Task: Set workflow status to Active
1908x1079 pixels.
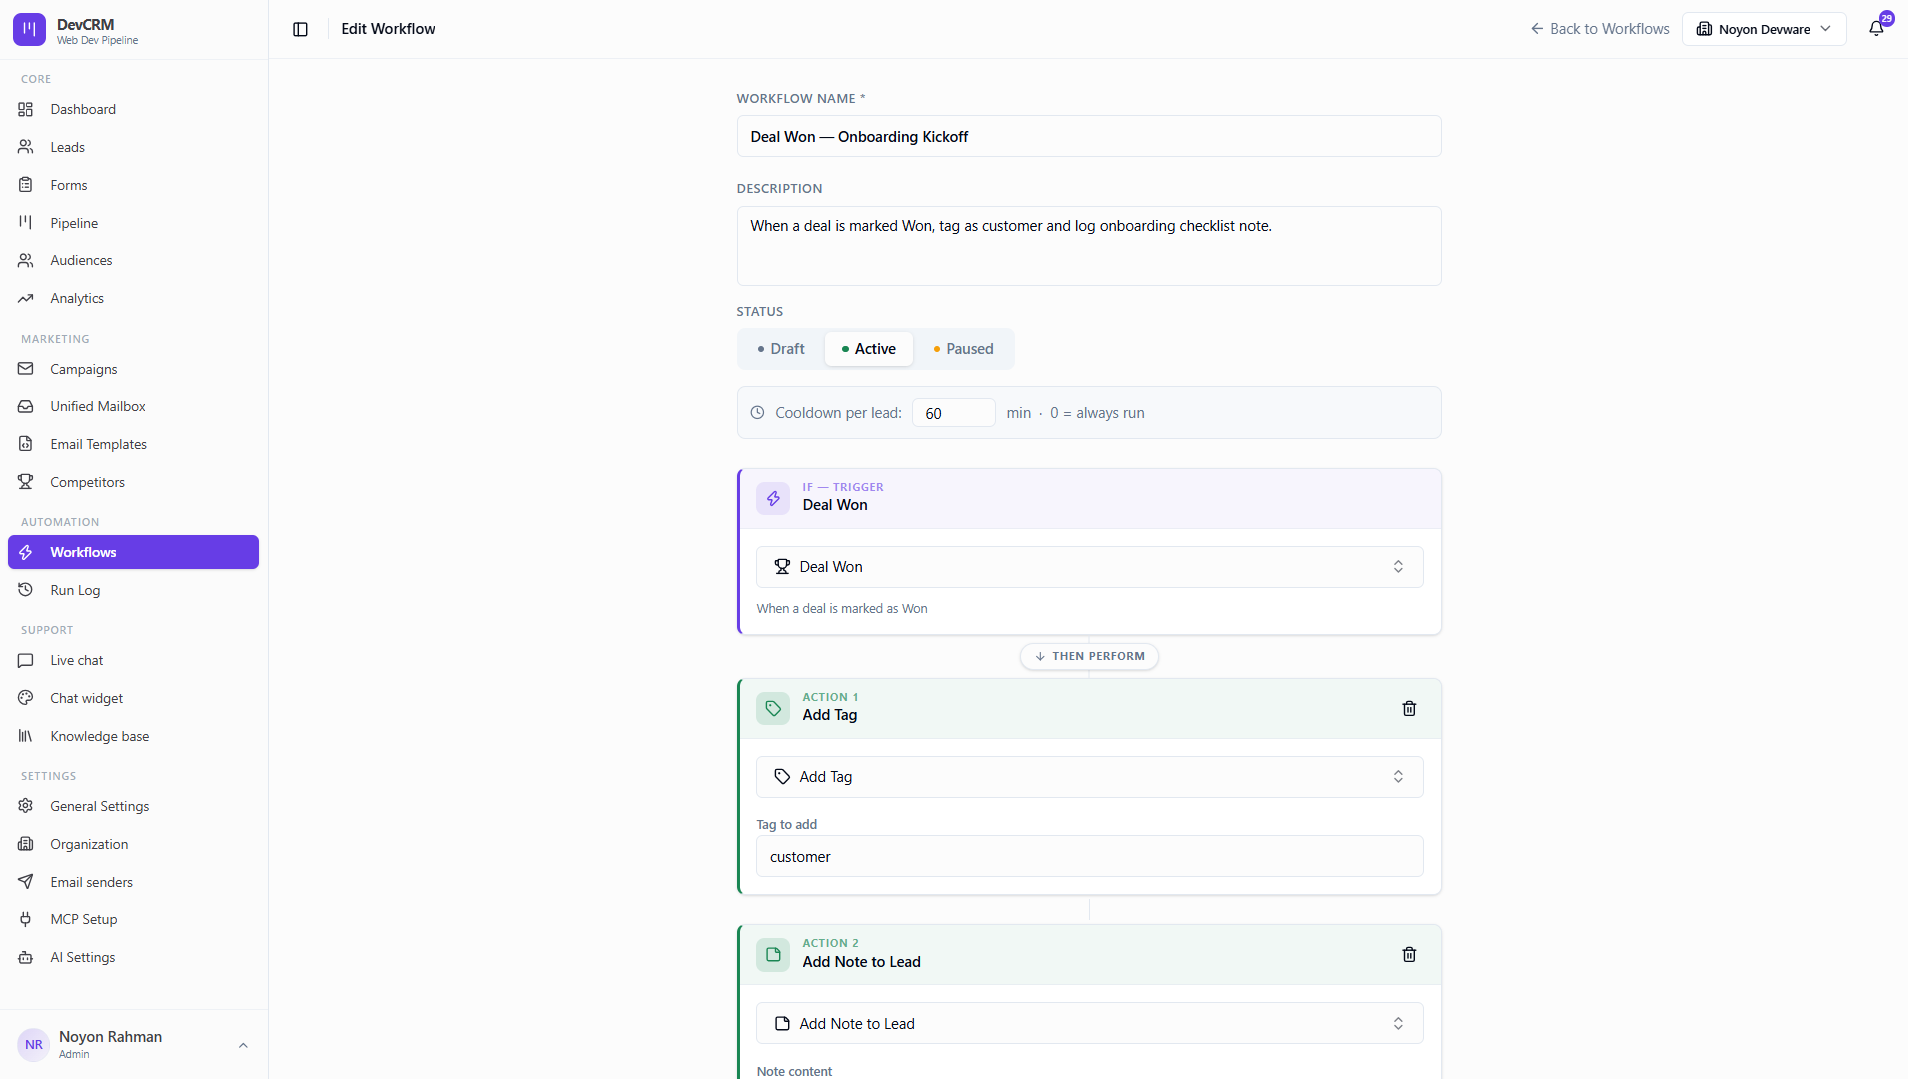Action: click(868, 349)
